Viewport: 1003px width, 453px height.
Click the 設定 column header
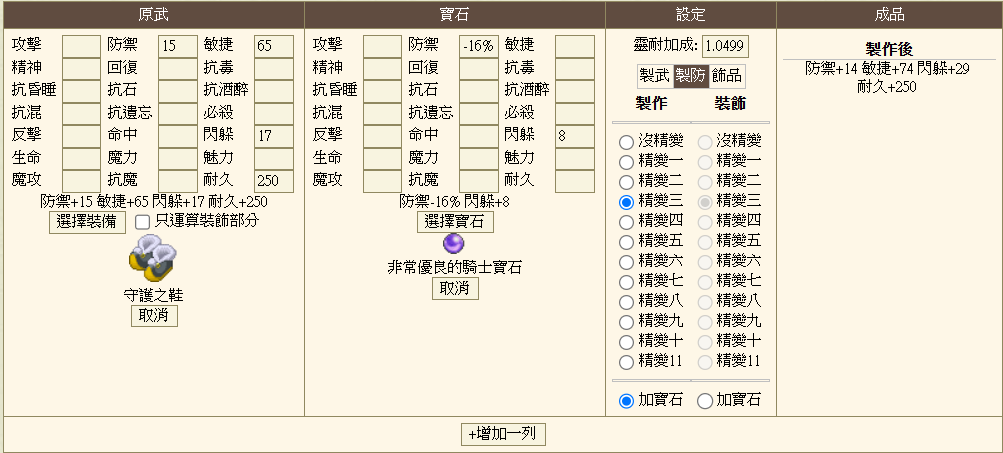[691, 15]
